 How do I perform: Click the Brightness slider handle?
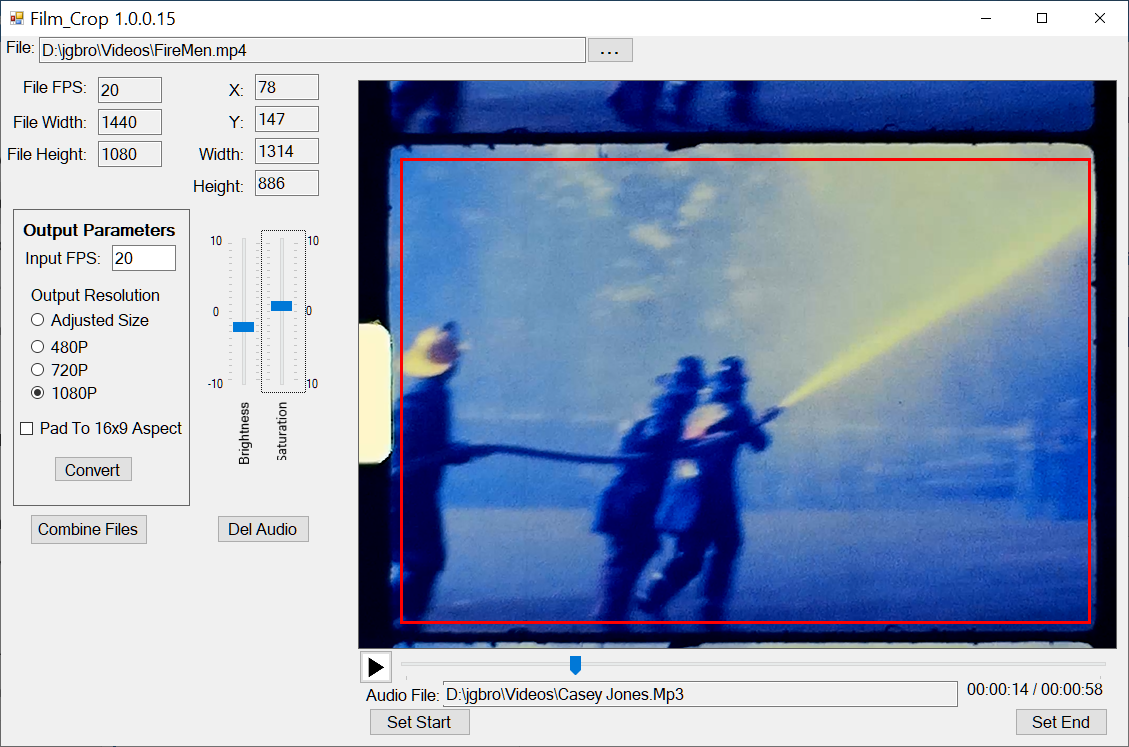[243, 327]
